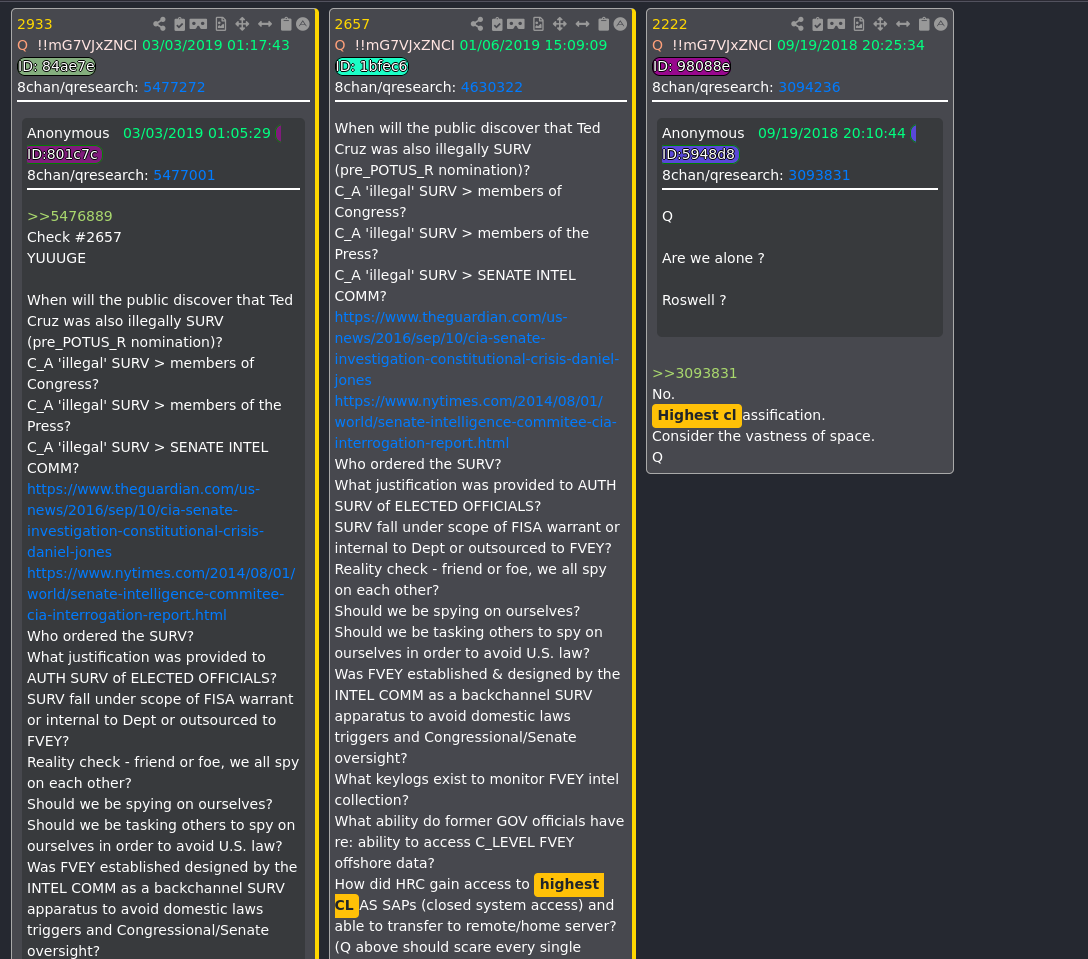Open the NYTimes article link in post 2657
Image resolution: width=1088 pixels, height=959 pixels.
click(x=475, y=423)
